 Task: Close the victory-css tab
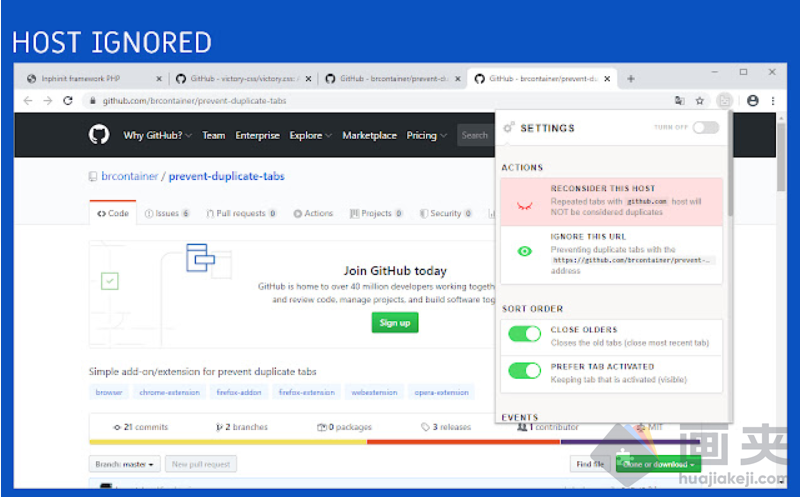308,79
